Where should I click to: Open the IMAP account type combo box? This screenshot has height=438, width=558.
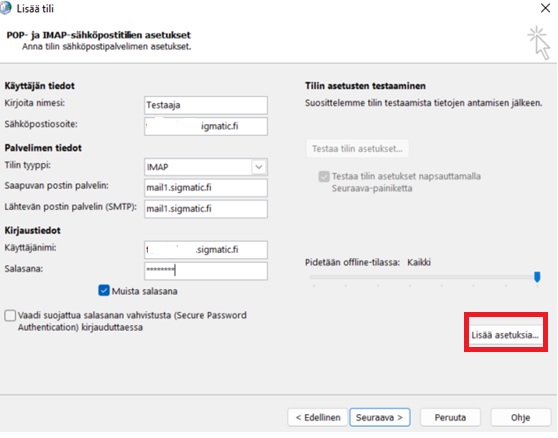[x=206, y=167]
